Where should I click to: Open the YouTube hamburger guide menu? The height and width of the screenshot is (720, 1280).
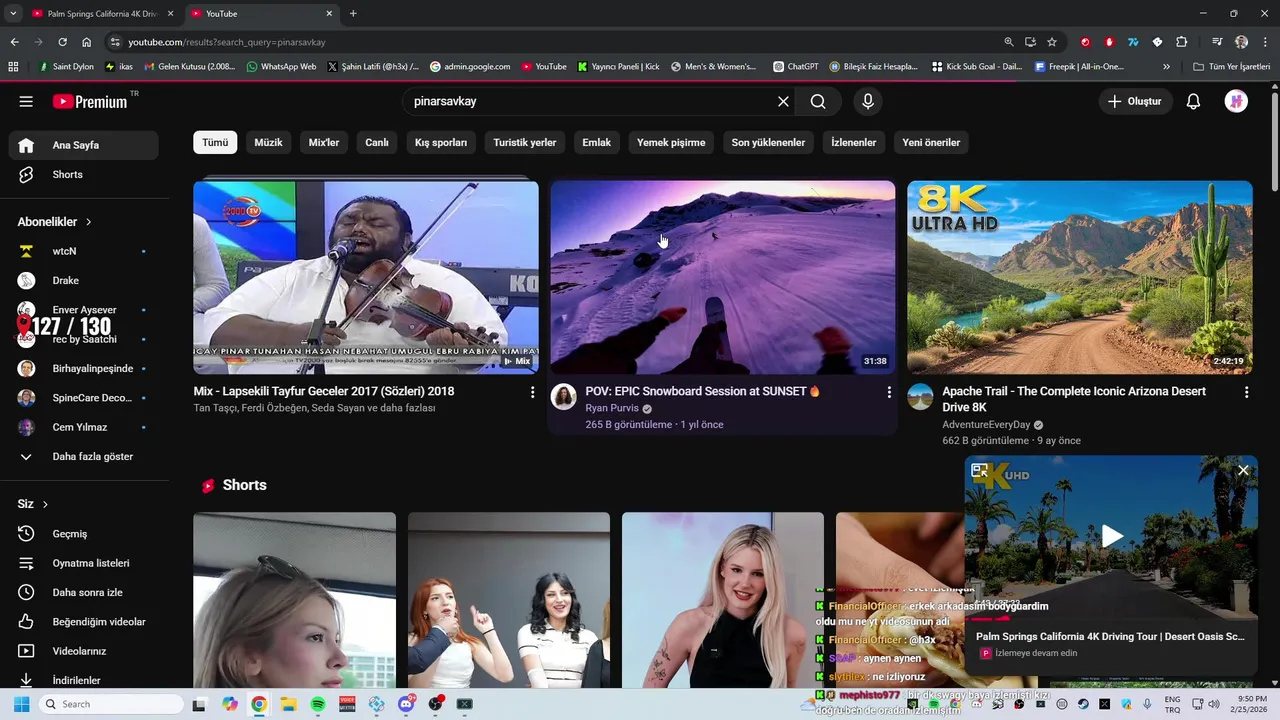tap(26, 101)
